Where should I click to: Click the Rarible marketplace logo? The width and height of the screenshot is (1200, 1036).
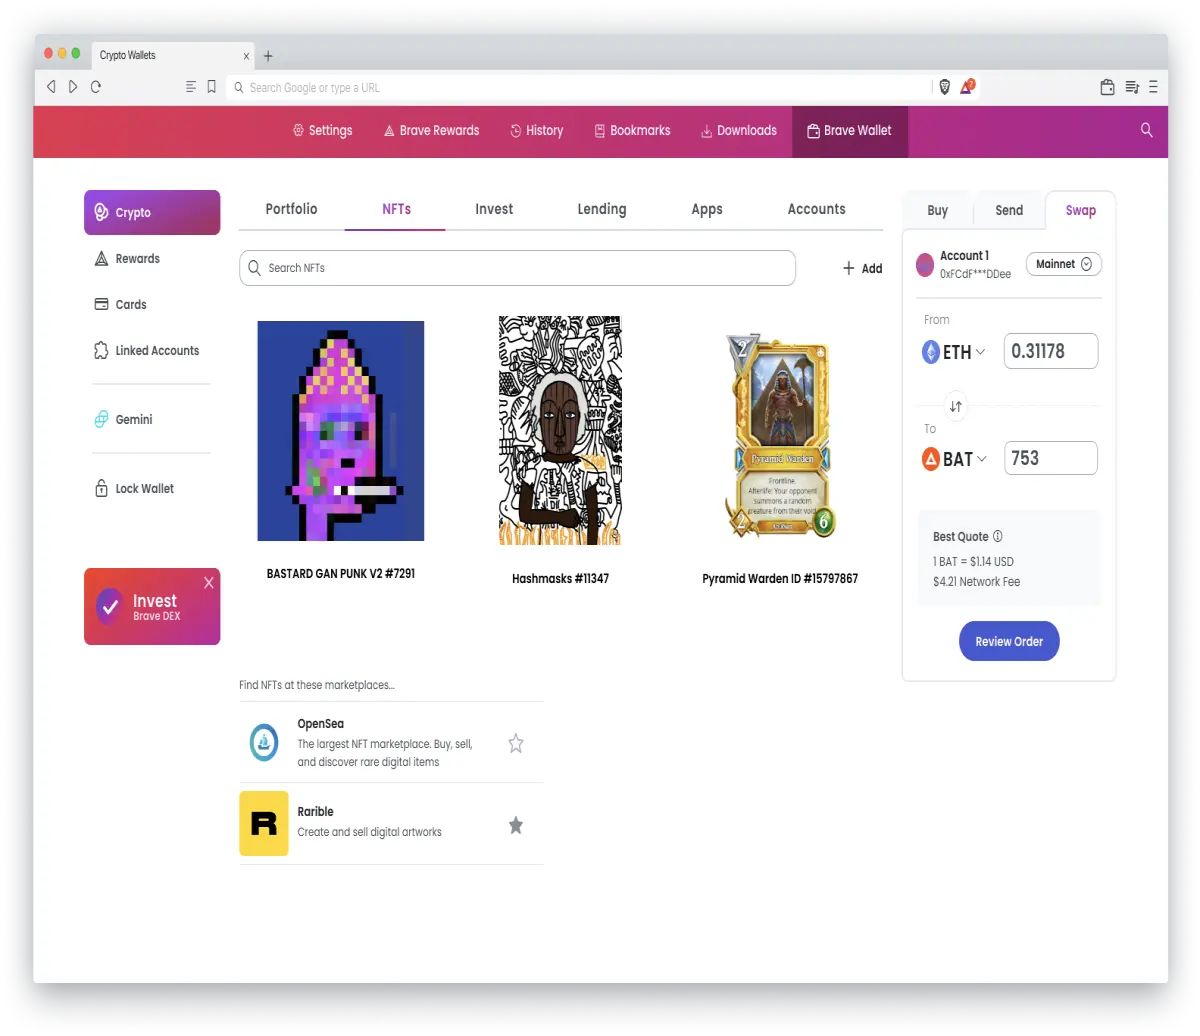(264, 824)
